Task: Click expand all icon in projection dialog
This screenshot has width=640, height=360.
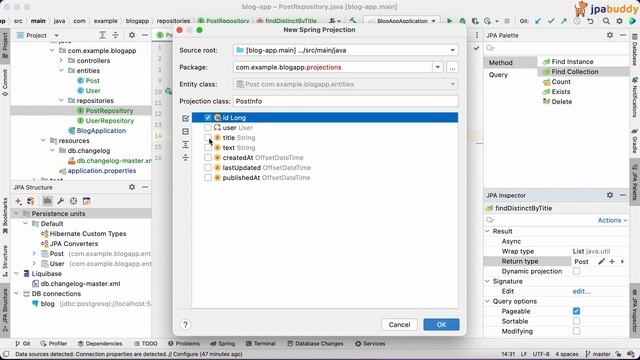Action: (x=186, y=144)
